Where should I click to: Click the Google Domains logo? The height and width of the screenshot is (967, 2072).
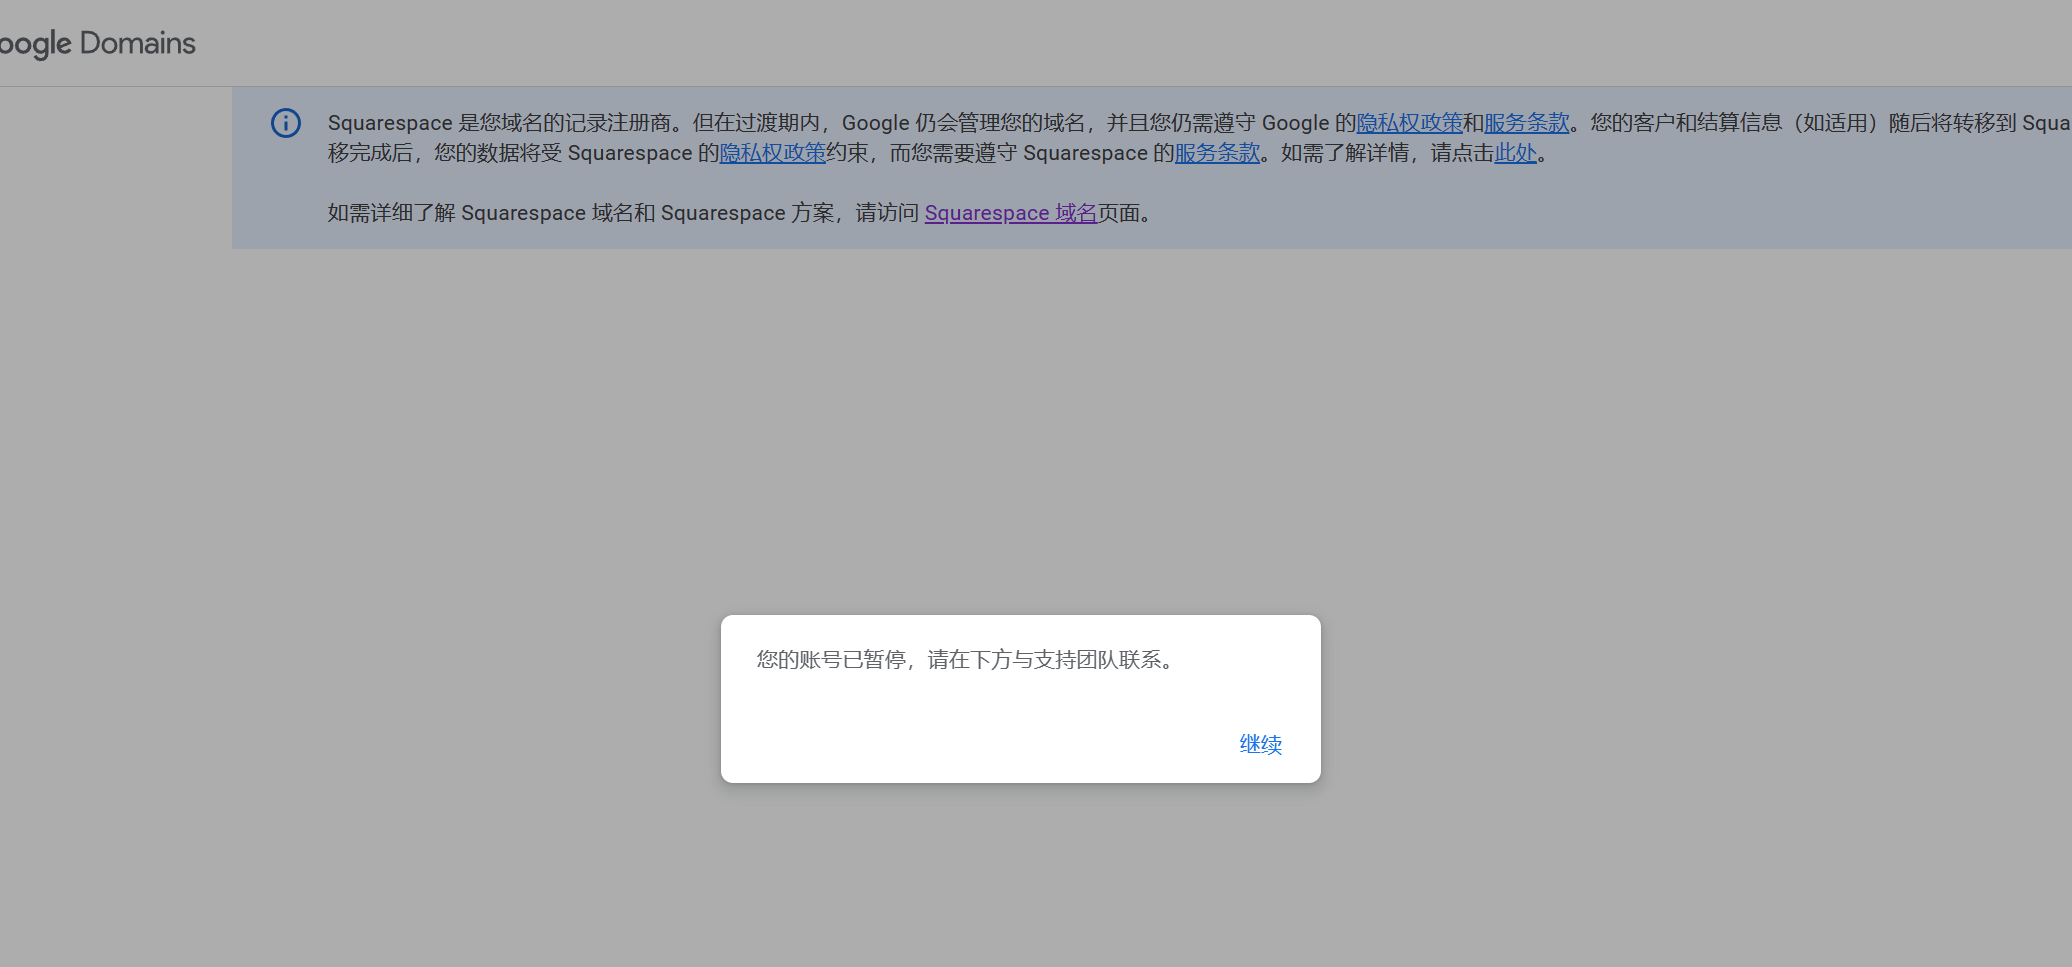coord(97,43)
